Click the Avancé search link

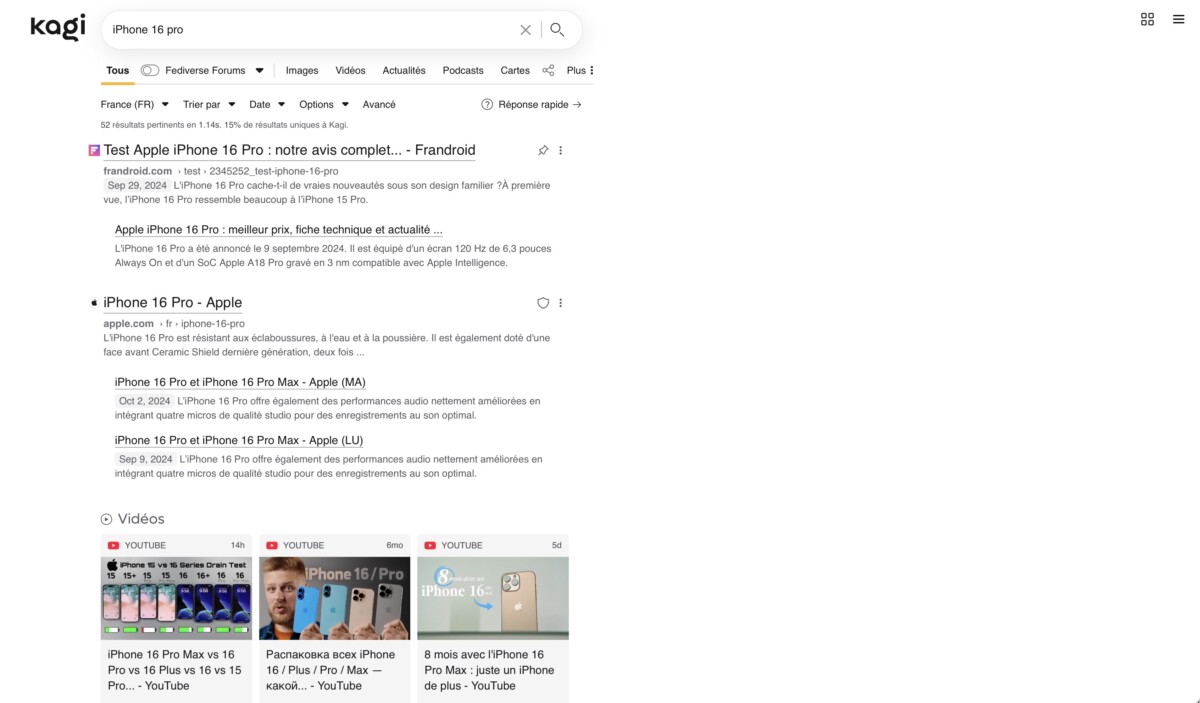click(x=379, y=104)
